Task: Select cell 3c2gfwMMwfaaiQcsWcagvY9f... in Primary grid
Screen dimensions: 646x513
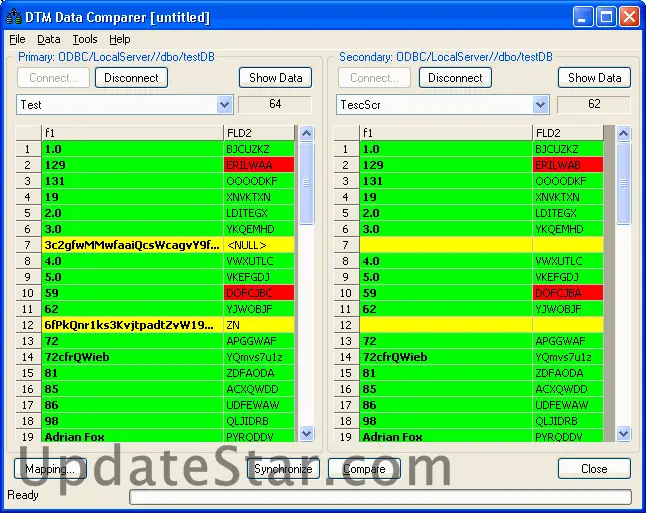Action: pos(132,245)
